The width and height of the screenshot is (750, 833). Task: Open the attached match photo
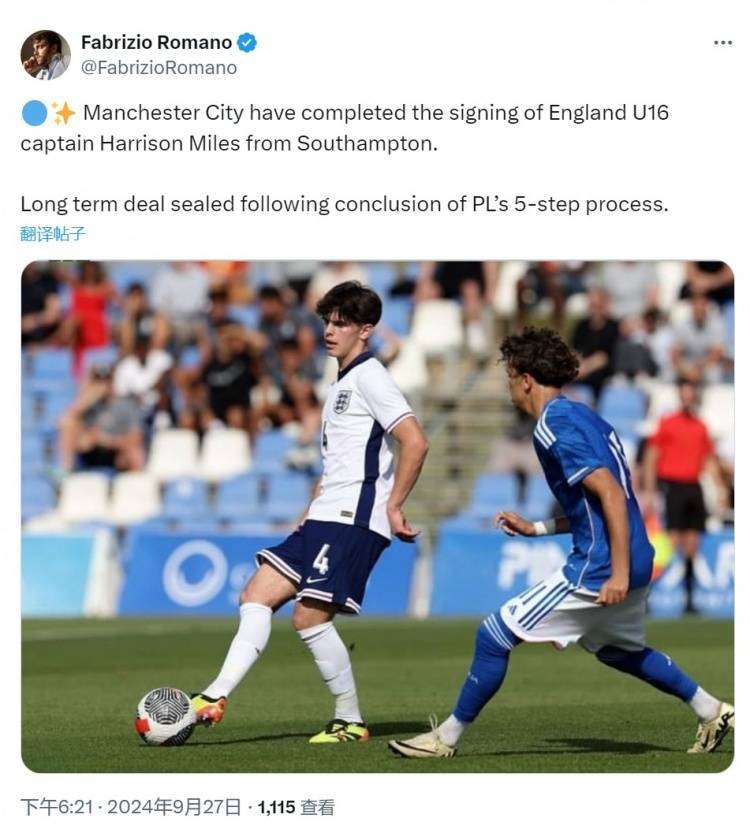pyautogui.click(x=377, y=516)
